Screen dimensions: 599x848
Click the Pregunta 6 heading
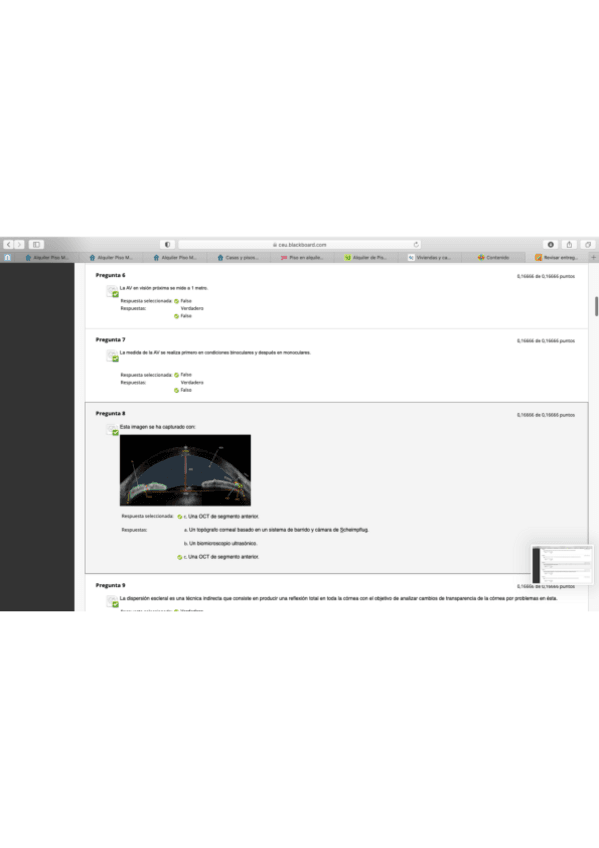pos(110,275)
